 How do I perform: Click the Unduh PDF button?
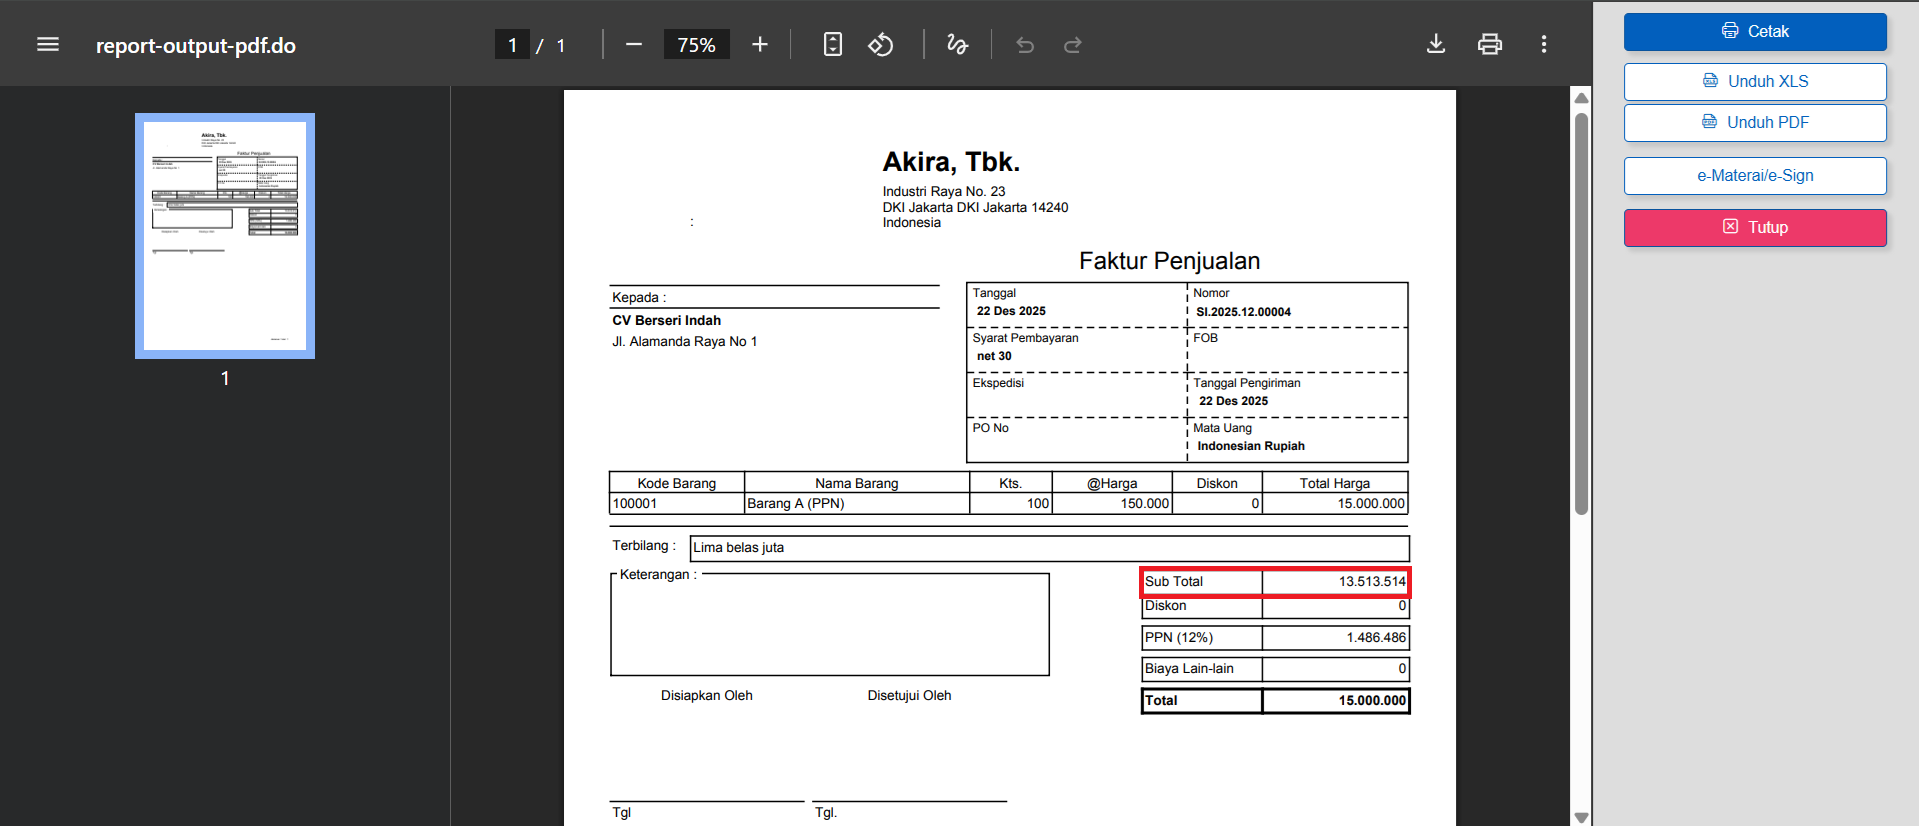[x=1755, y=123]
